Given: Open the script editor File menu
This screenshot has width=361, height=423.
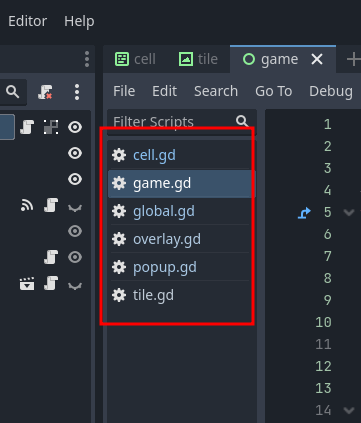Looking at the screenshot, I should click(124, 91).
